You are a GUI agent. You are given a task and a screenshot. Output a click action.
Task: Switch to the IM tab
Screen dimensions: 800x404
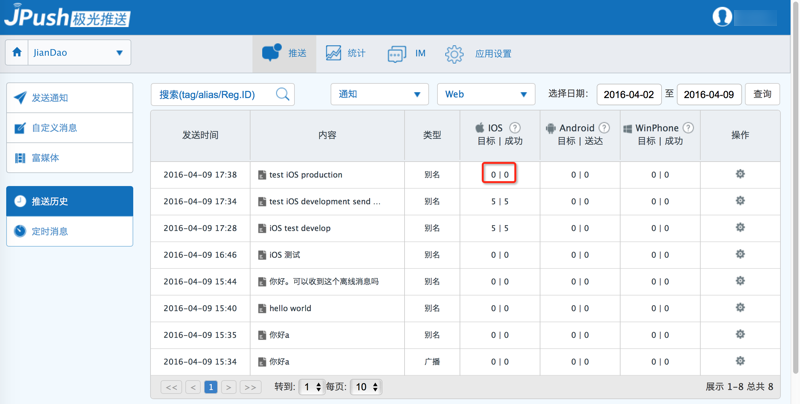point(407,53)
